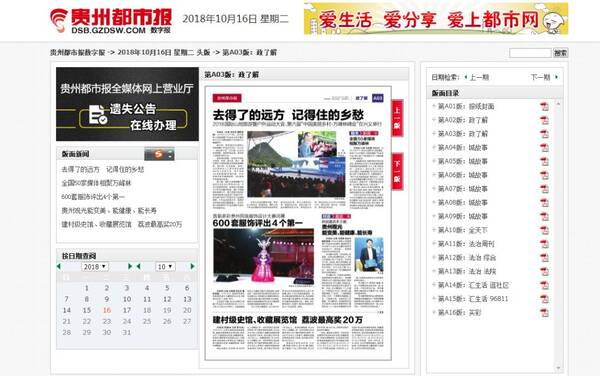Open the year dropdown showing 2018

(x=95, y=267)
